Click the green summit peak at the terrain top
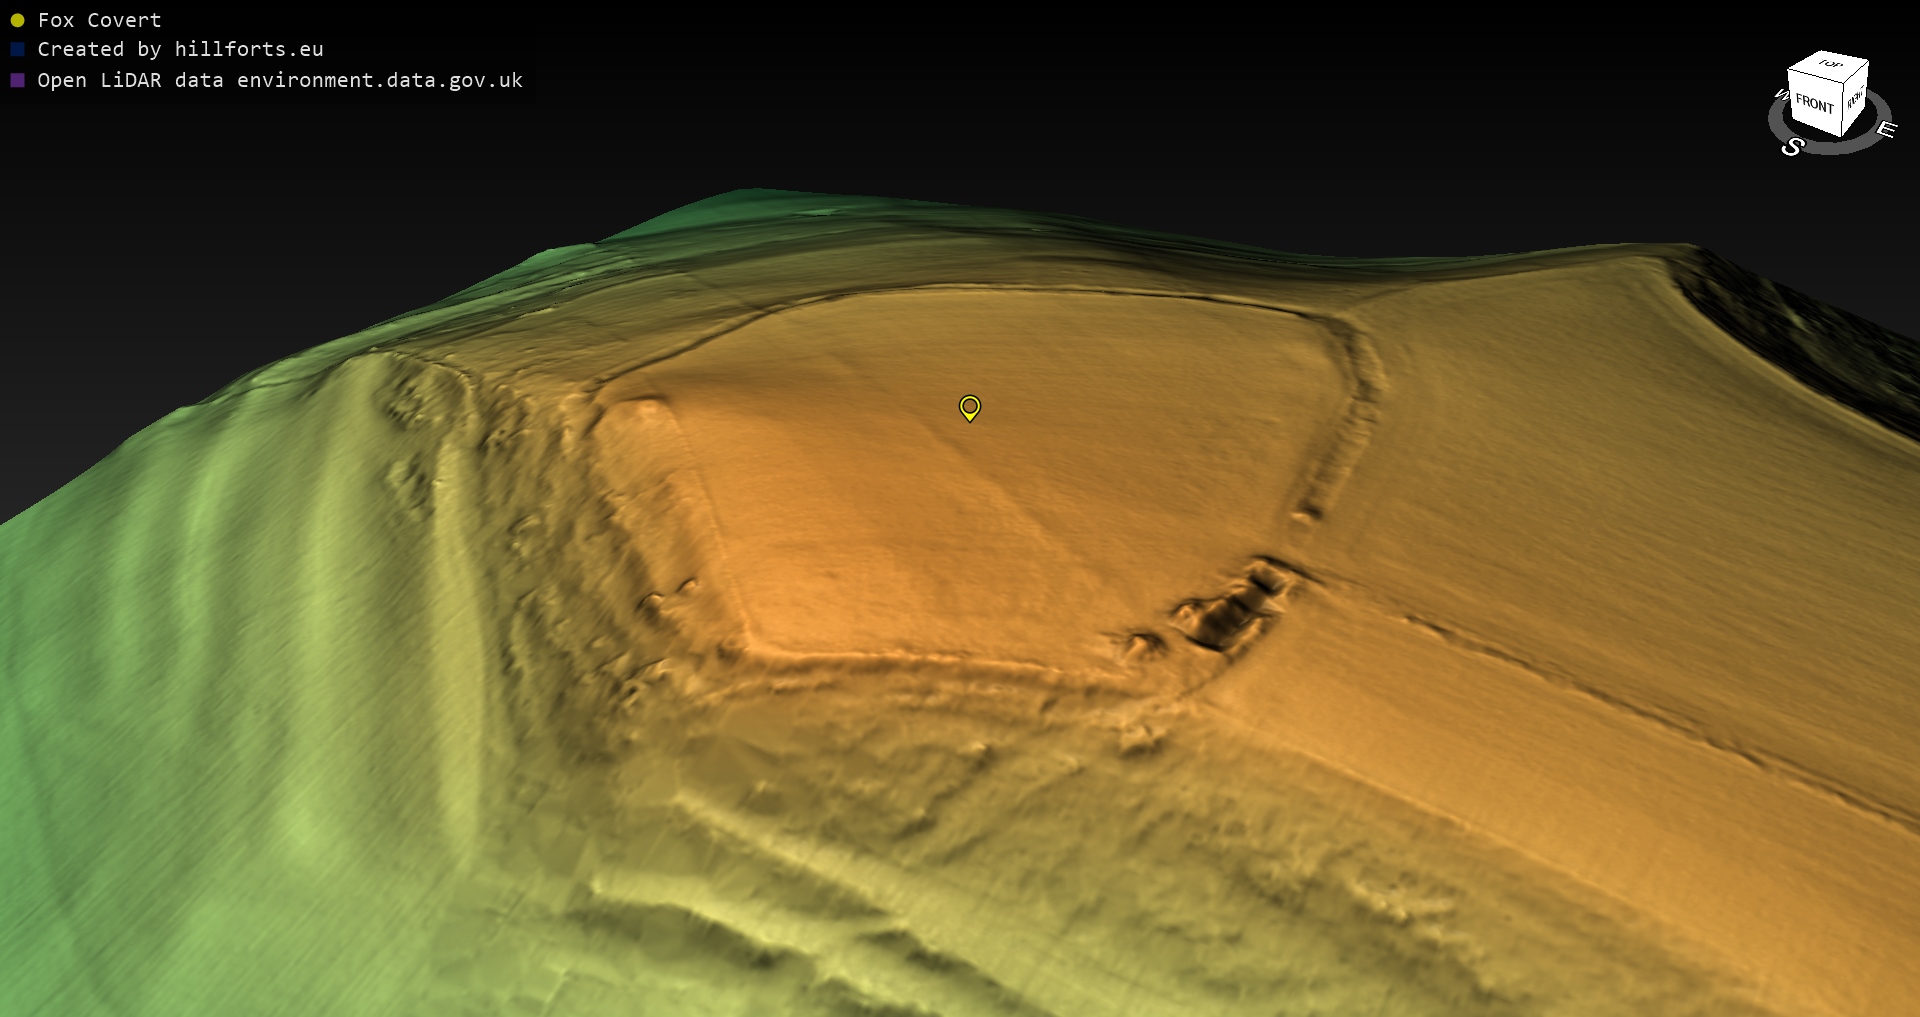Image resolution: width=1920 pixels, height=1017 pixels. (745, 196)
